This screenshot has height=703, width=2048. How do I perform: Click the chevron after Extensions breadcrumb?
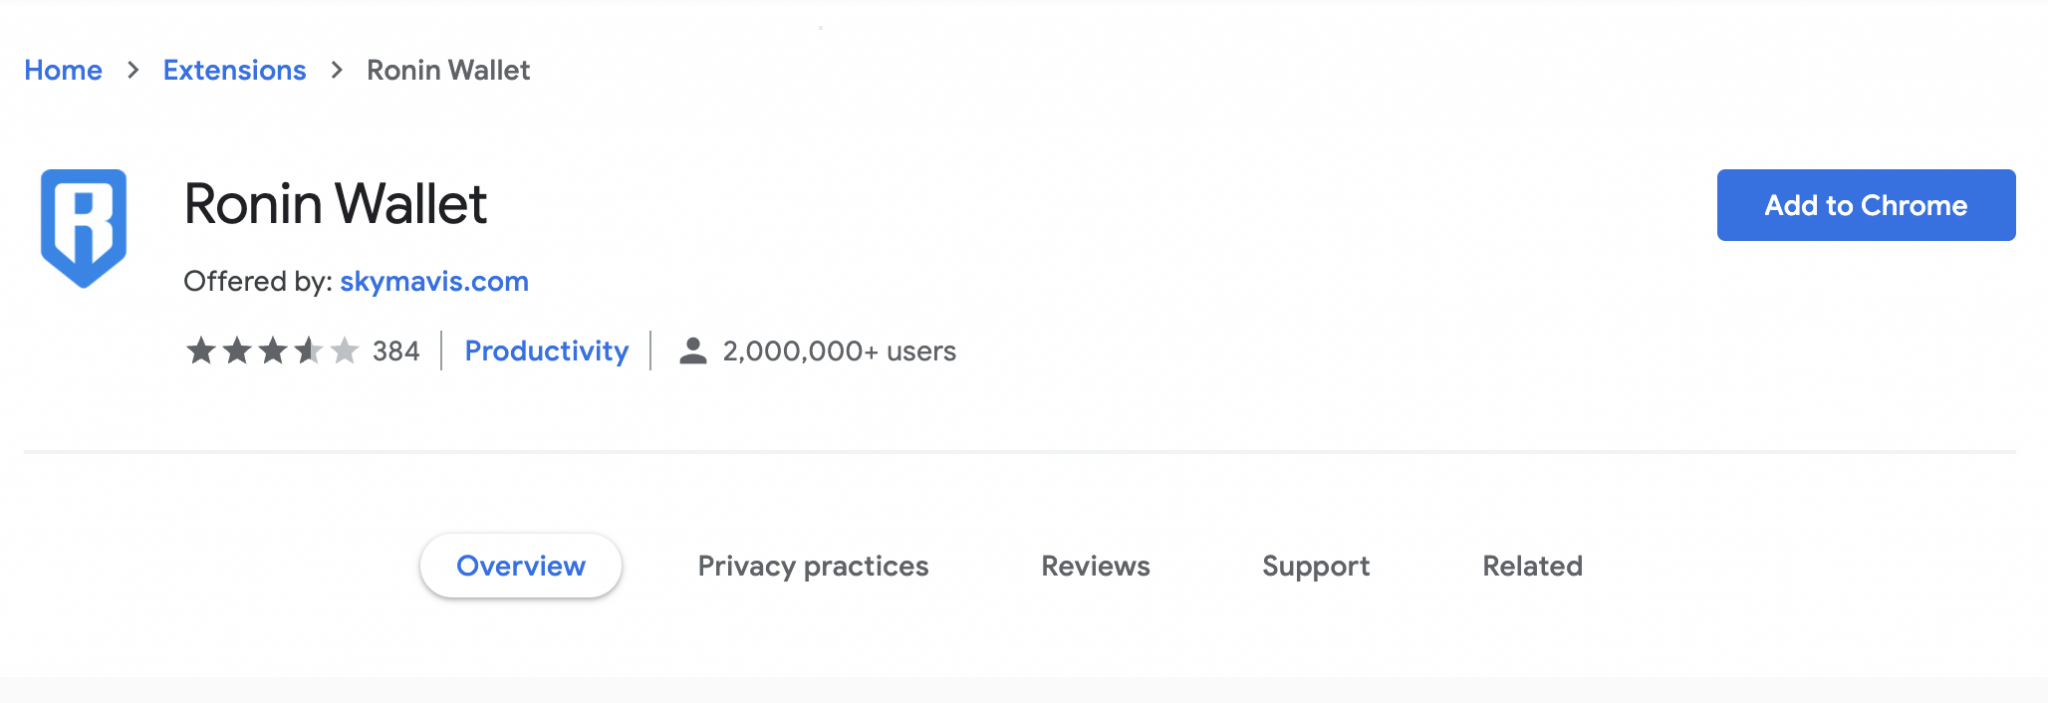(337, 70)
